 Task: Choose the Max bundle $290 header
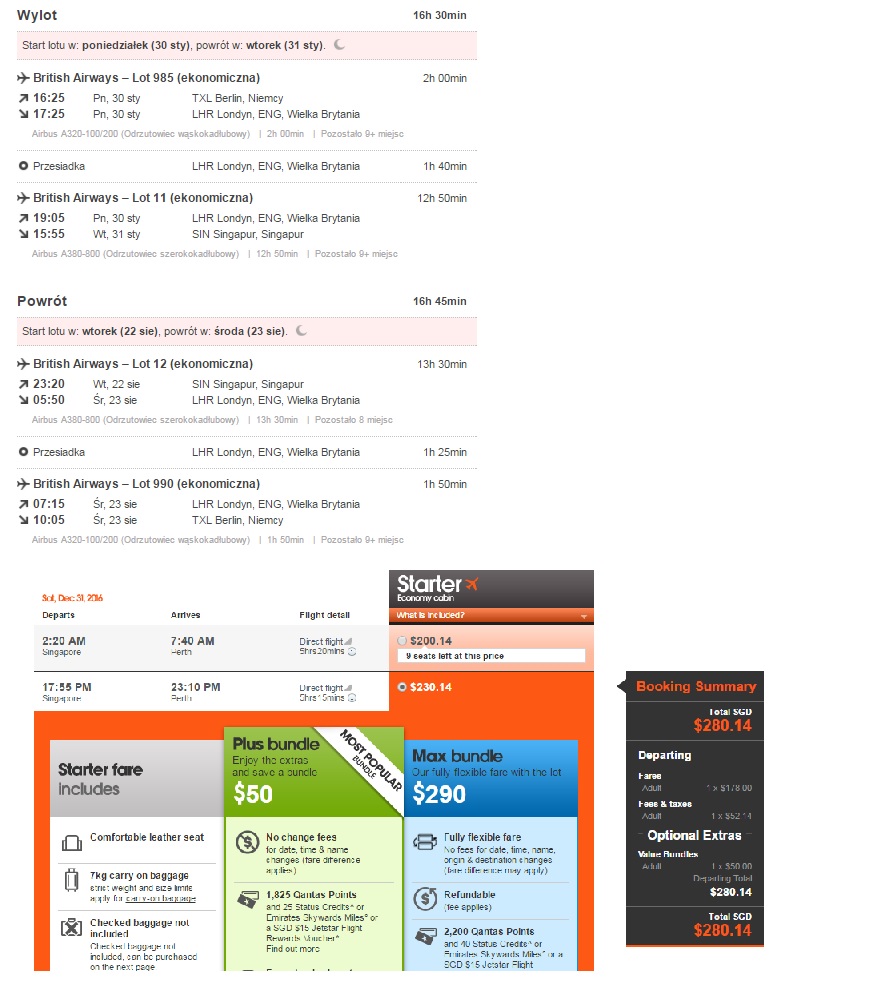(x=491, y=778)
